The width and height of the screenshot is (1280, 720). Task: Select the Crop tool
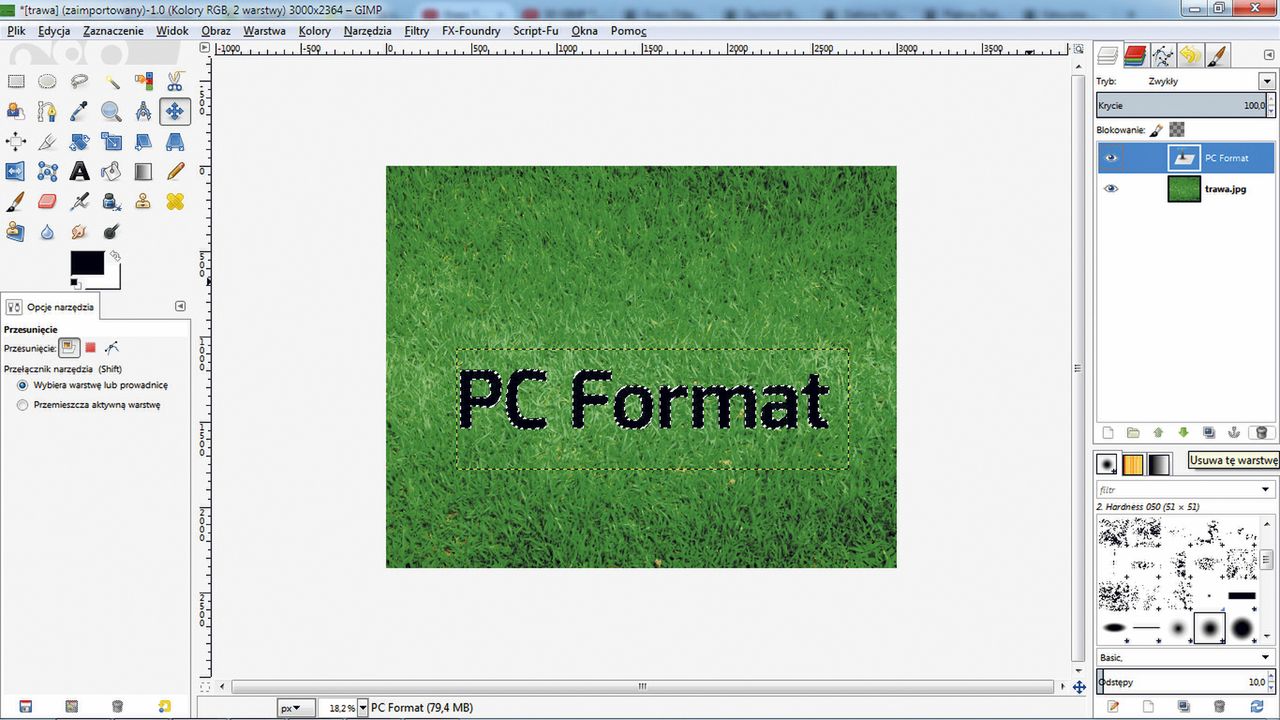coord(47,142)
